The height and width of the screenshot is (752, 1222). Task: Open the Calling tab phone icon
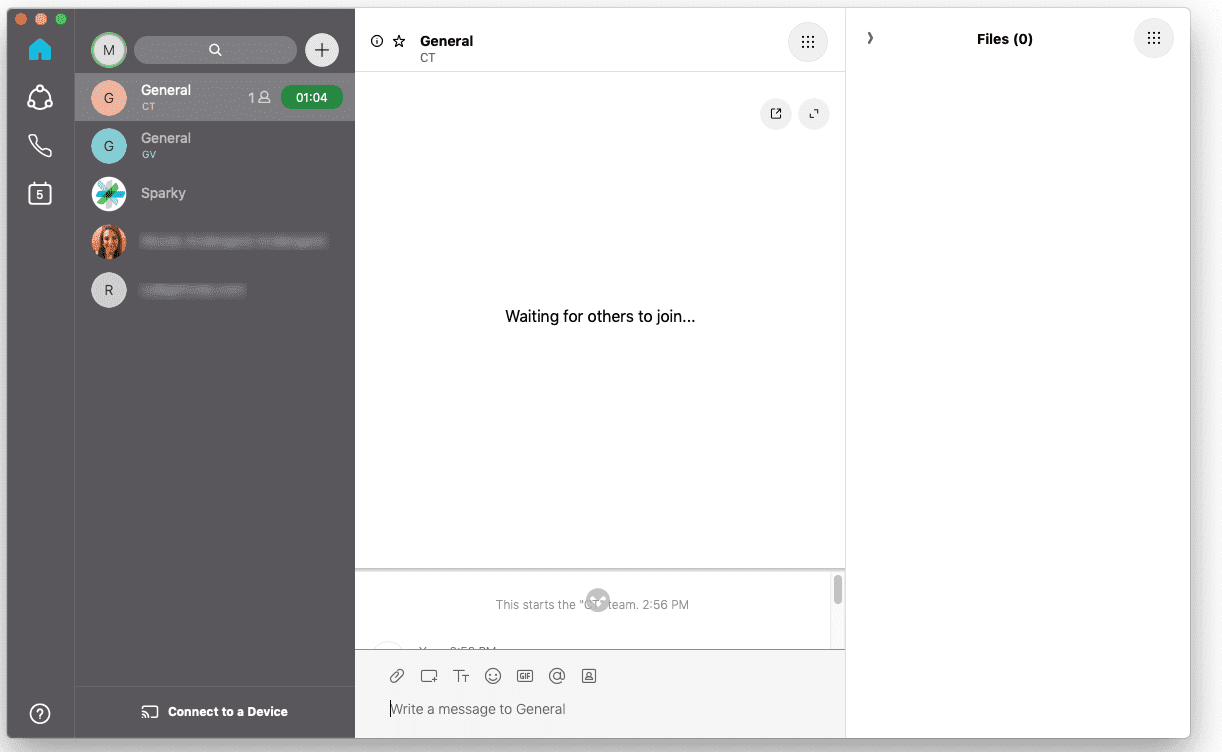click(40, 146)
